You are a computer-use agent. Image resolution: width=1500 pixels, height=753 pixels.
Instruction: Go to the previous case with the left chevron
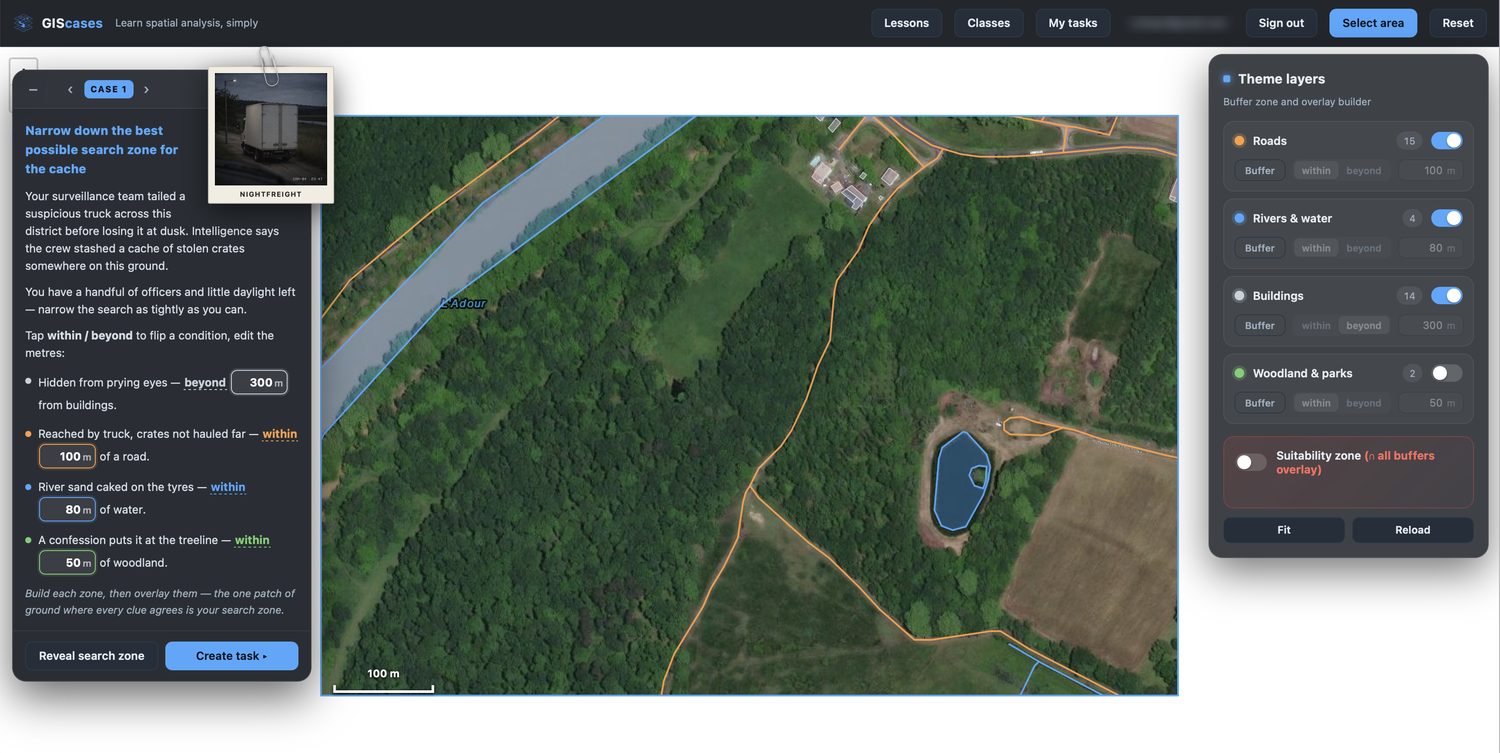(x=70, y=90)
